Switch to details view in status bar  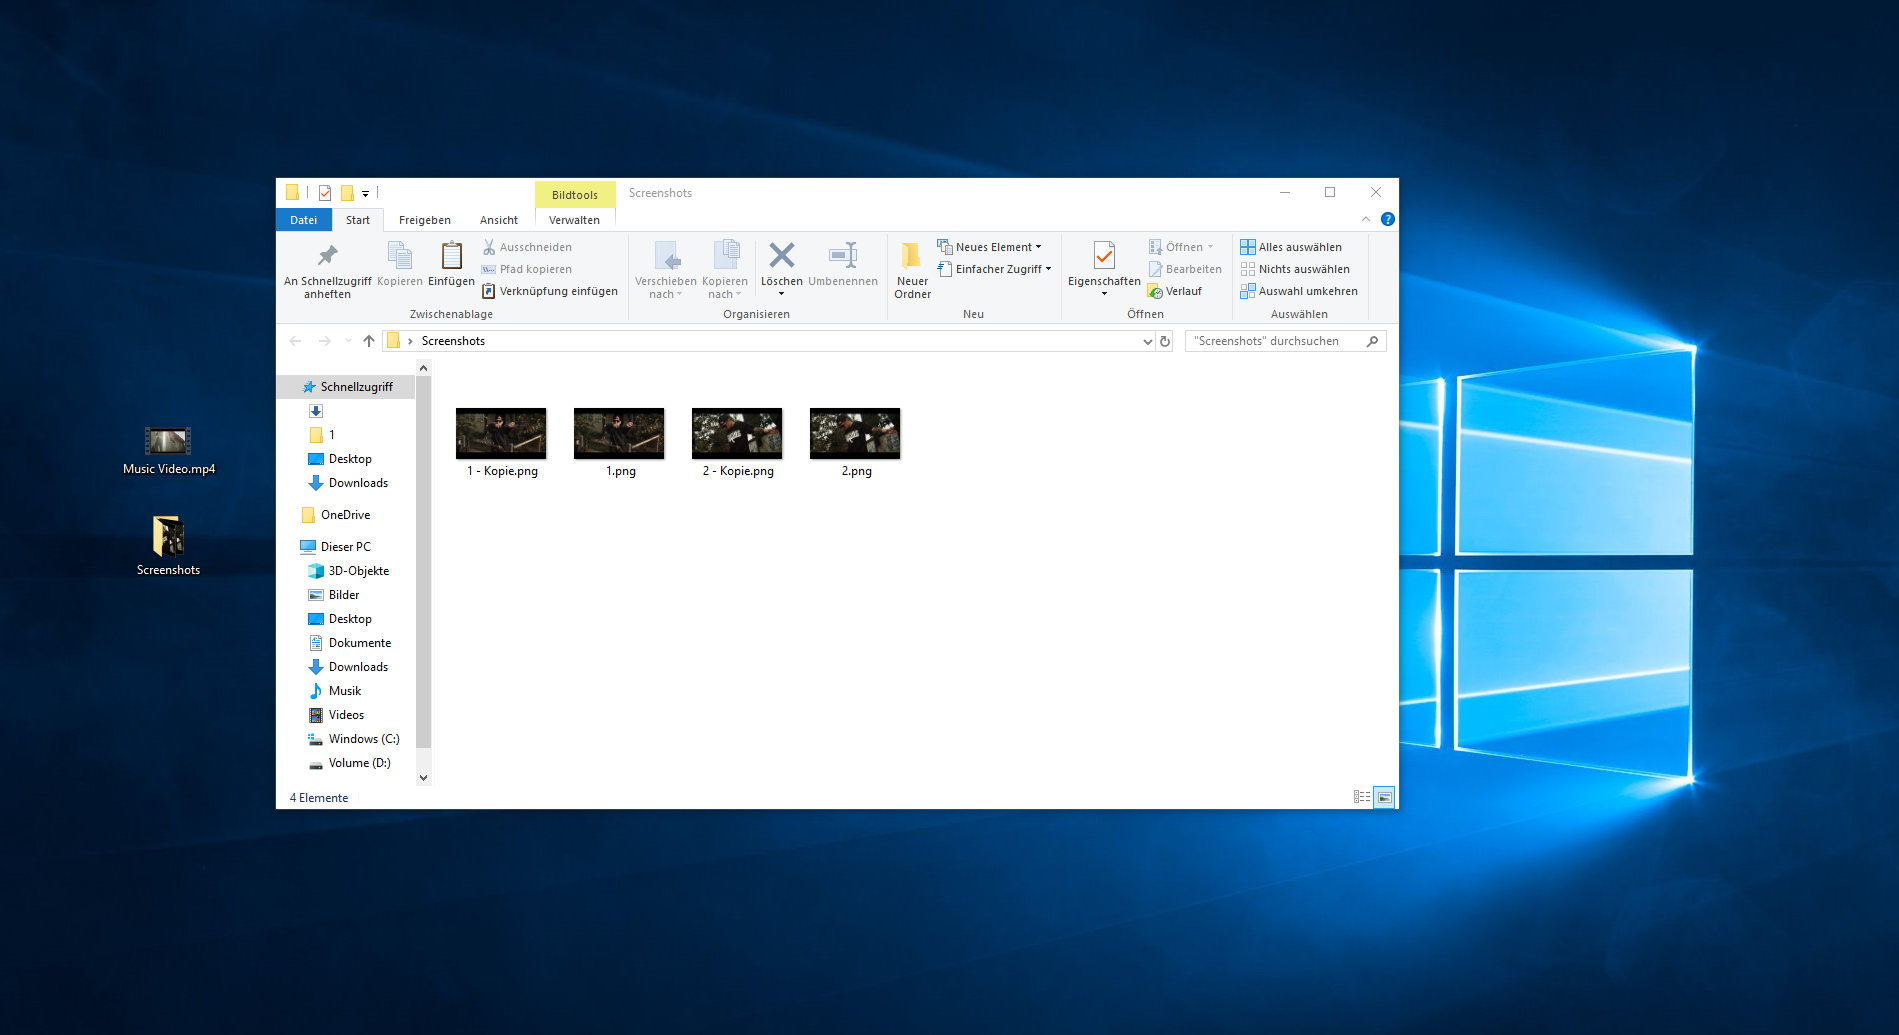point(1362,797)
